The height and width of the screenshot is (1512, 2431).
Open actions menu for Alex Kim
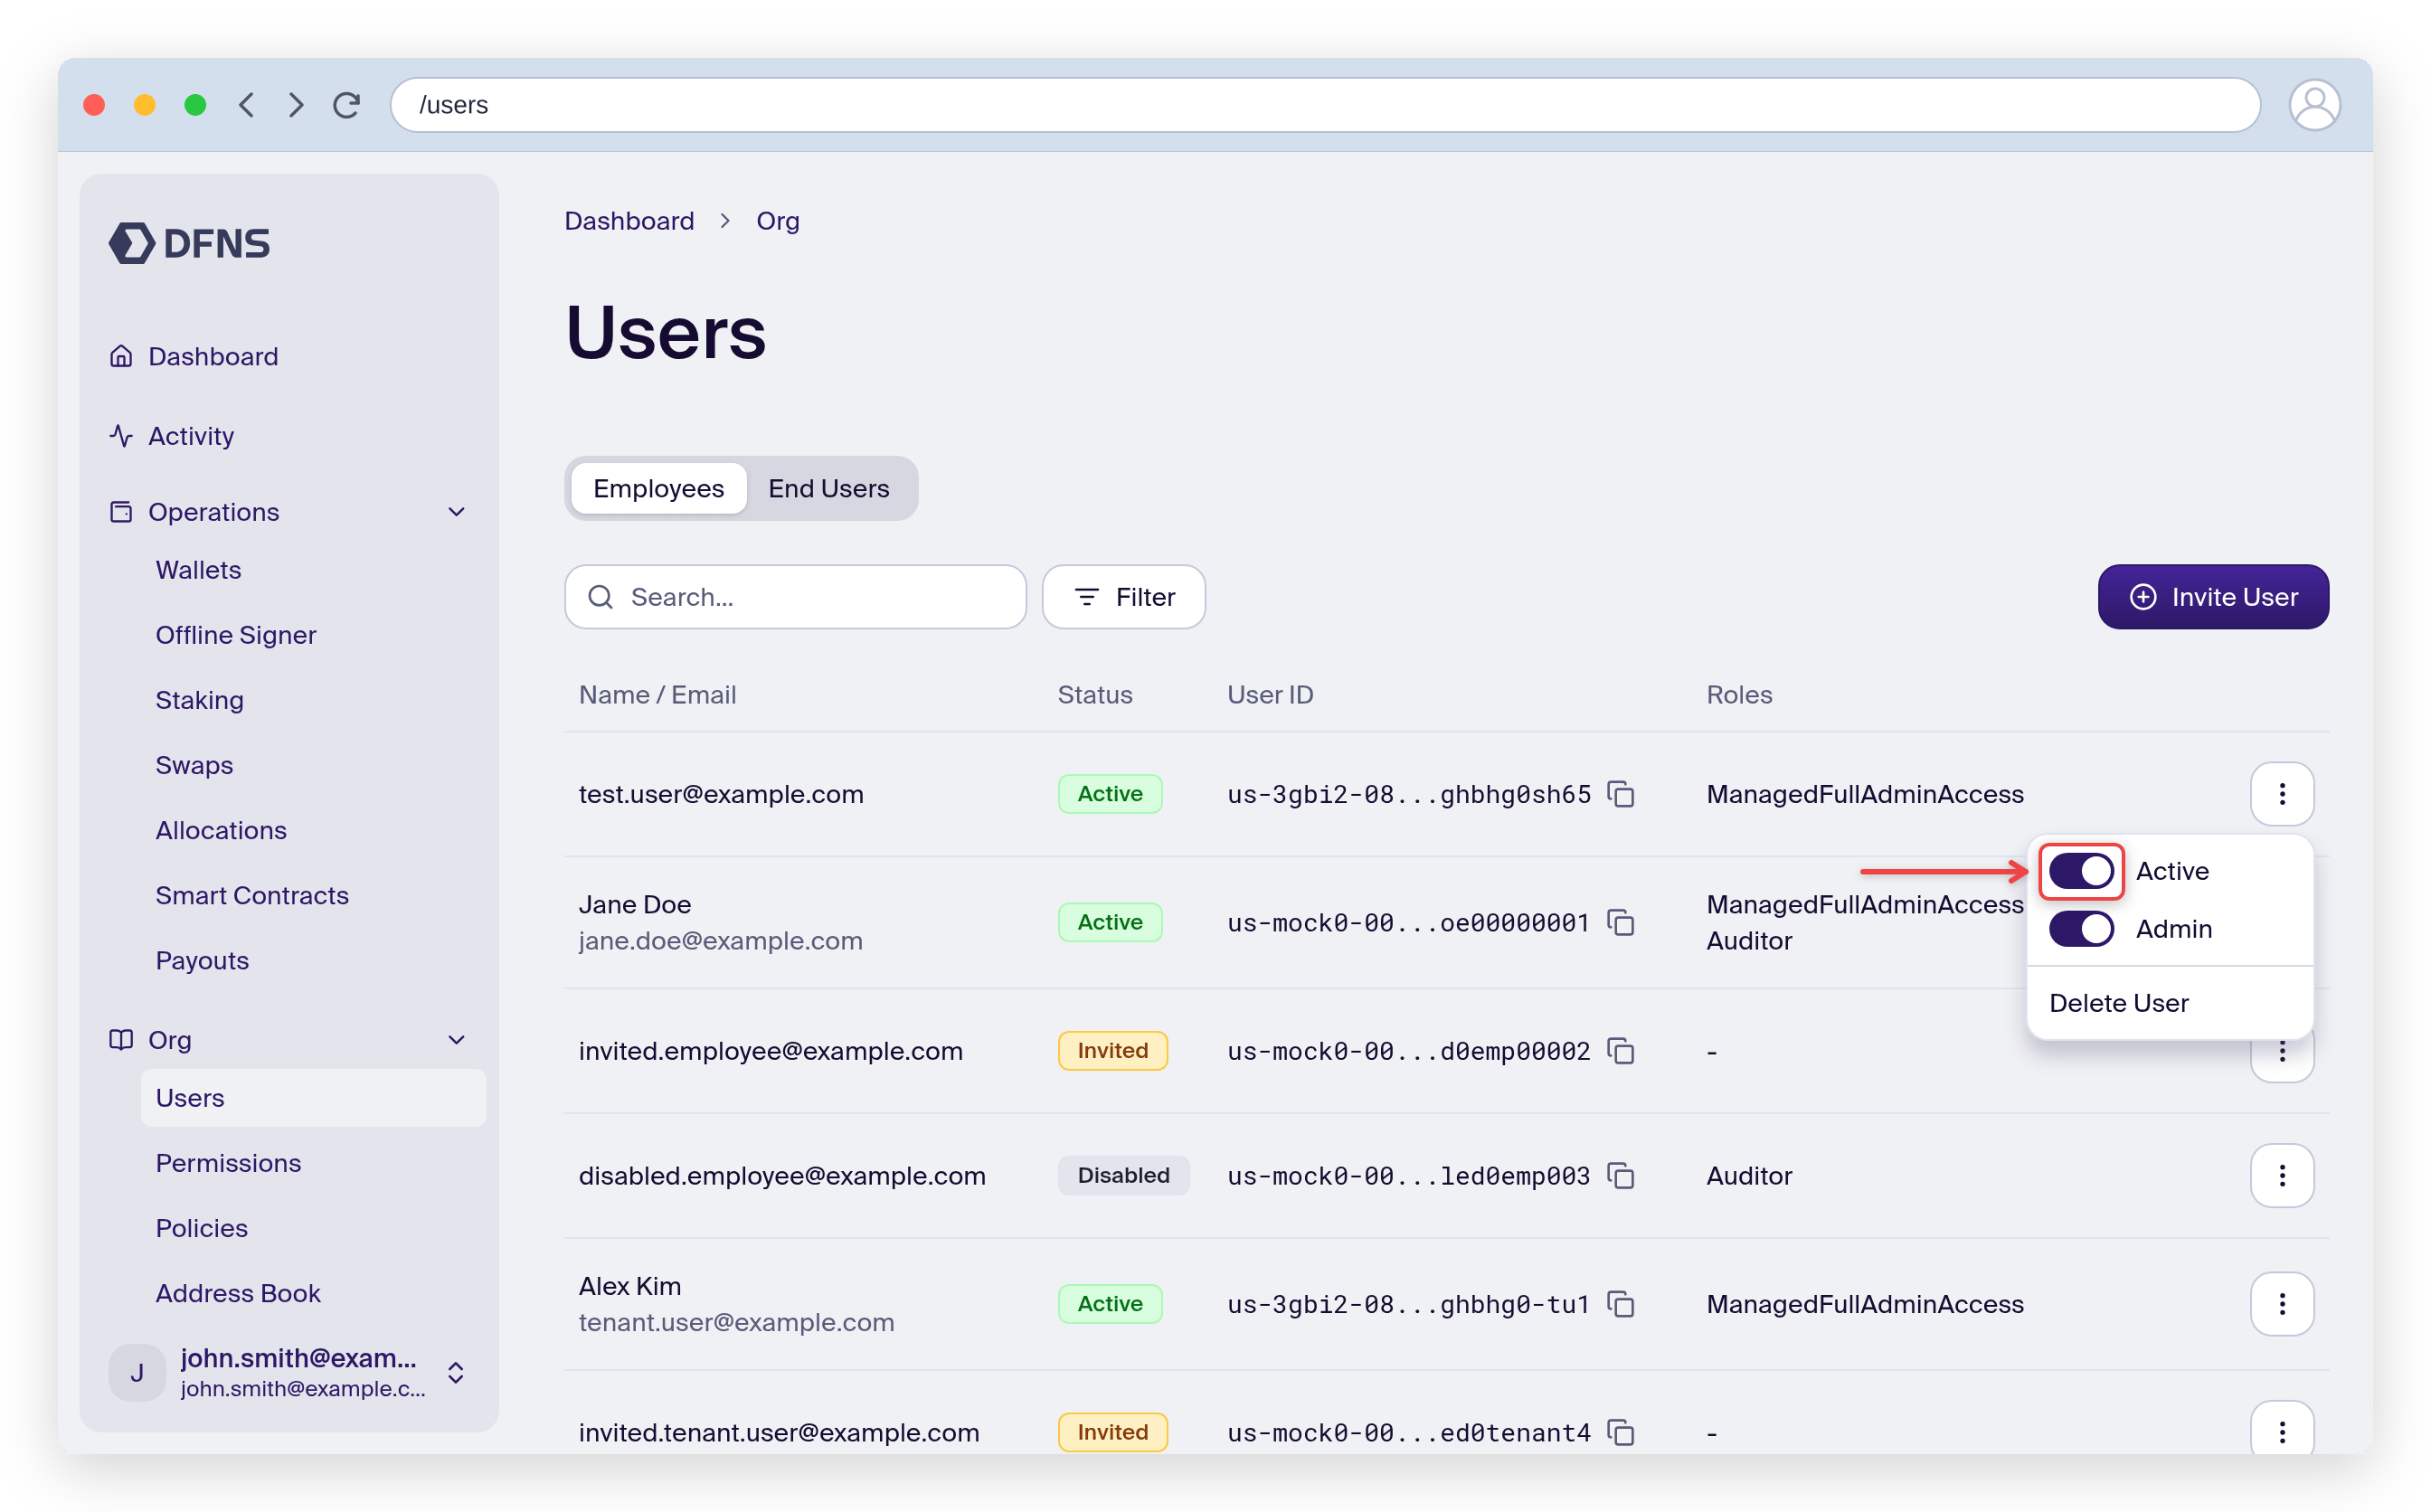coord(2282,1304)
